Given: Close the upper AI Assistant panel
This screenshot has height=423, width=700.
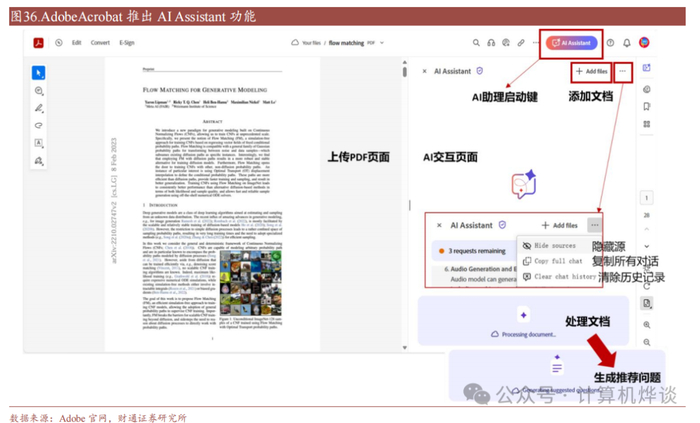Looking at the screenshot, I should click(425, 71).
